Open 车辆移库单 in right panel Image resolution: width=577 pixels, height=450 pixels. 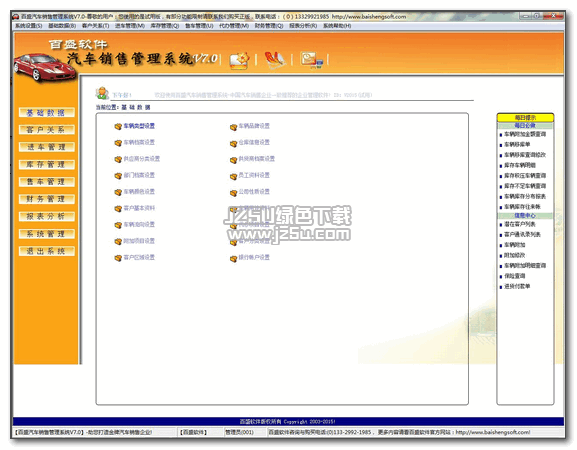(x=517, y=145)
